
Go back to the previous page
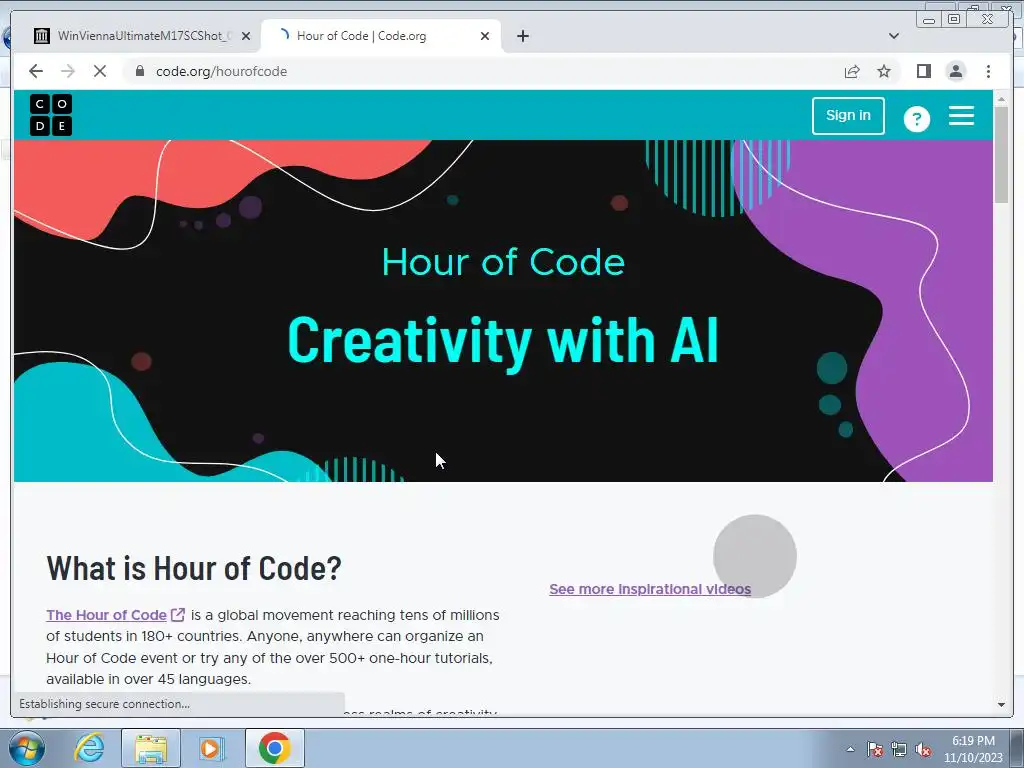coord(36,71)
